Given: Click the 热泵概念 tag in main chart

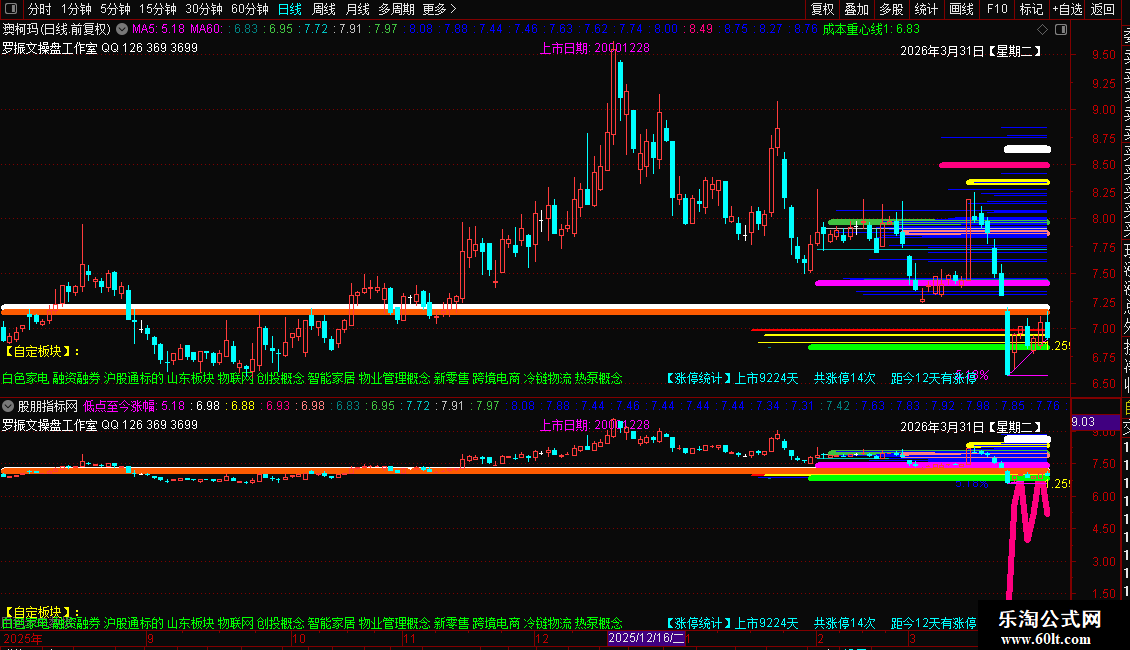Looking at the screenshot, I should [598, 378].
